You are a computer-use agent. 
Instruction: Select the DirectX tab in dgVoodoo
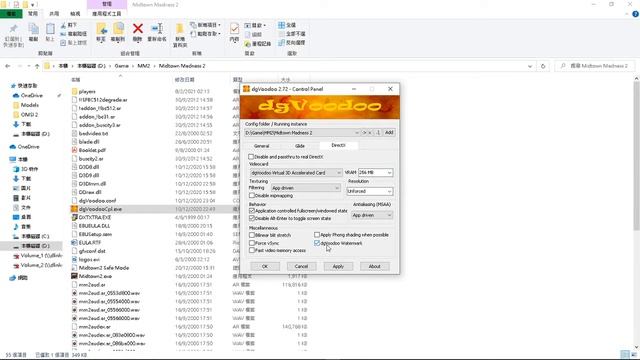point(338,145)
